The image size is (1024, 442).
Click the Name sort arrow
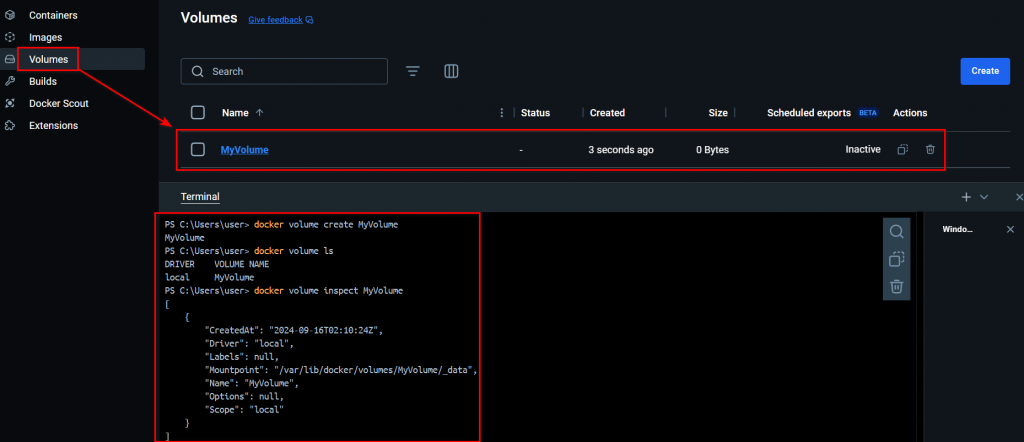[x=259, y=112]
